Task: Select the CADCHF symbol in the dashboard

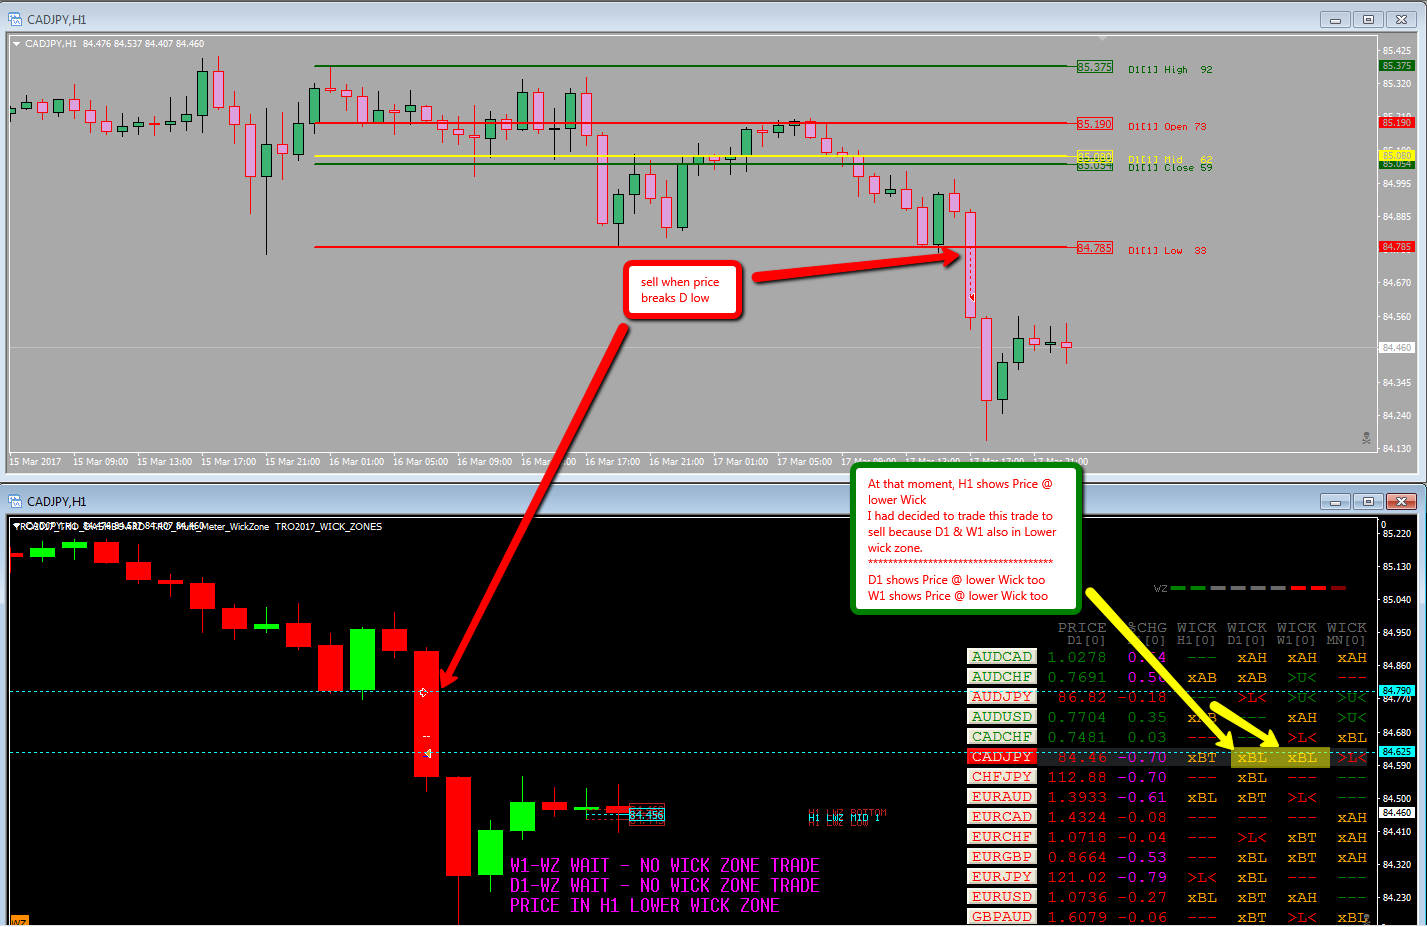Action: pyautogui.click(x=1002, y=737)
